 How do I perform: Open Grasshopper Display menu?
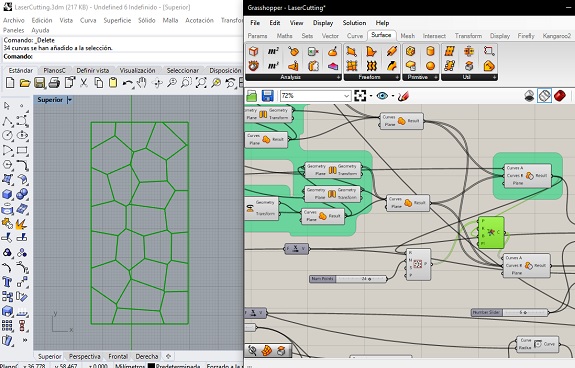pyautogui.click(x=323, y=23)
